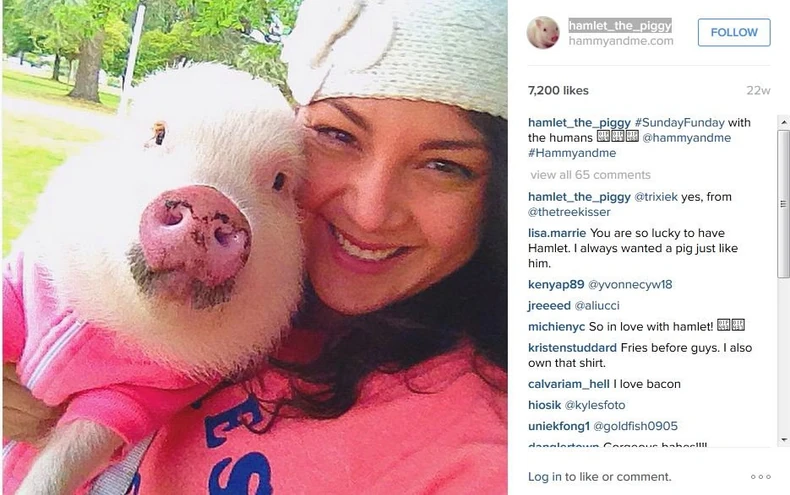Open kristenstuddard commenter profile
Image resolution: width=790 pixels, height=495 pixels.
click(572, 348)
